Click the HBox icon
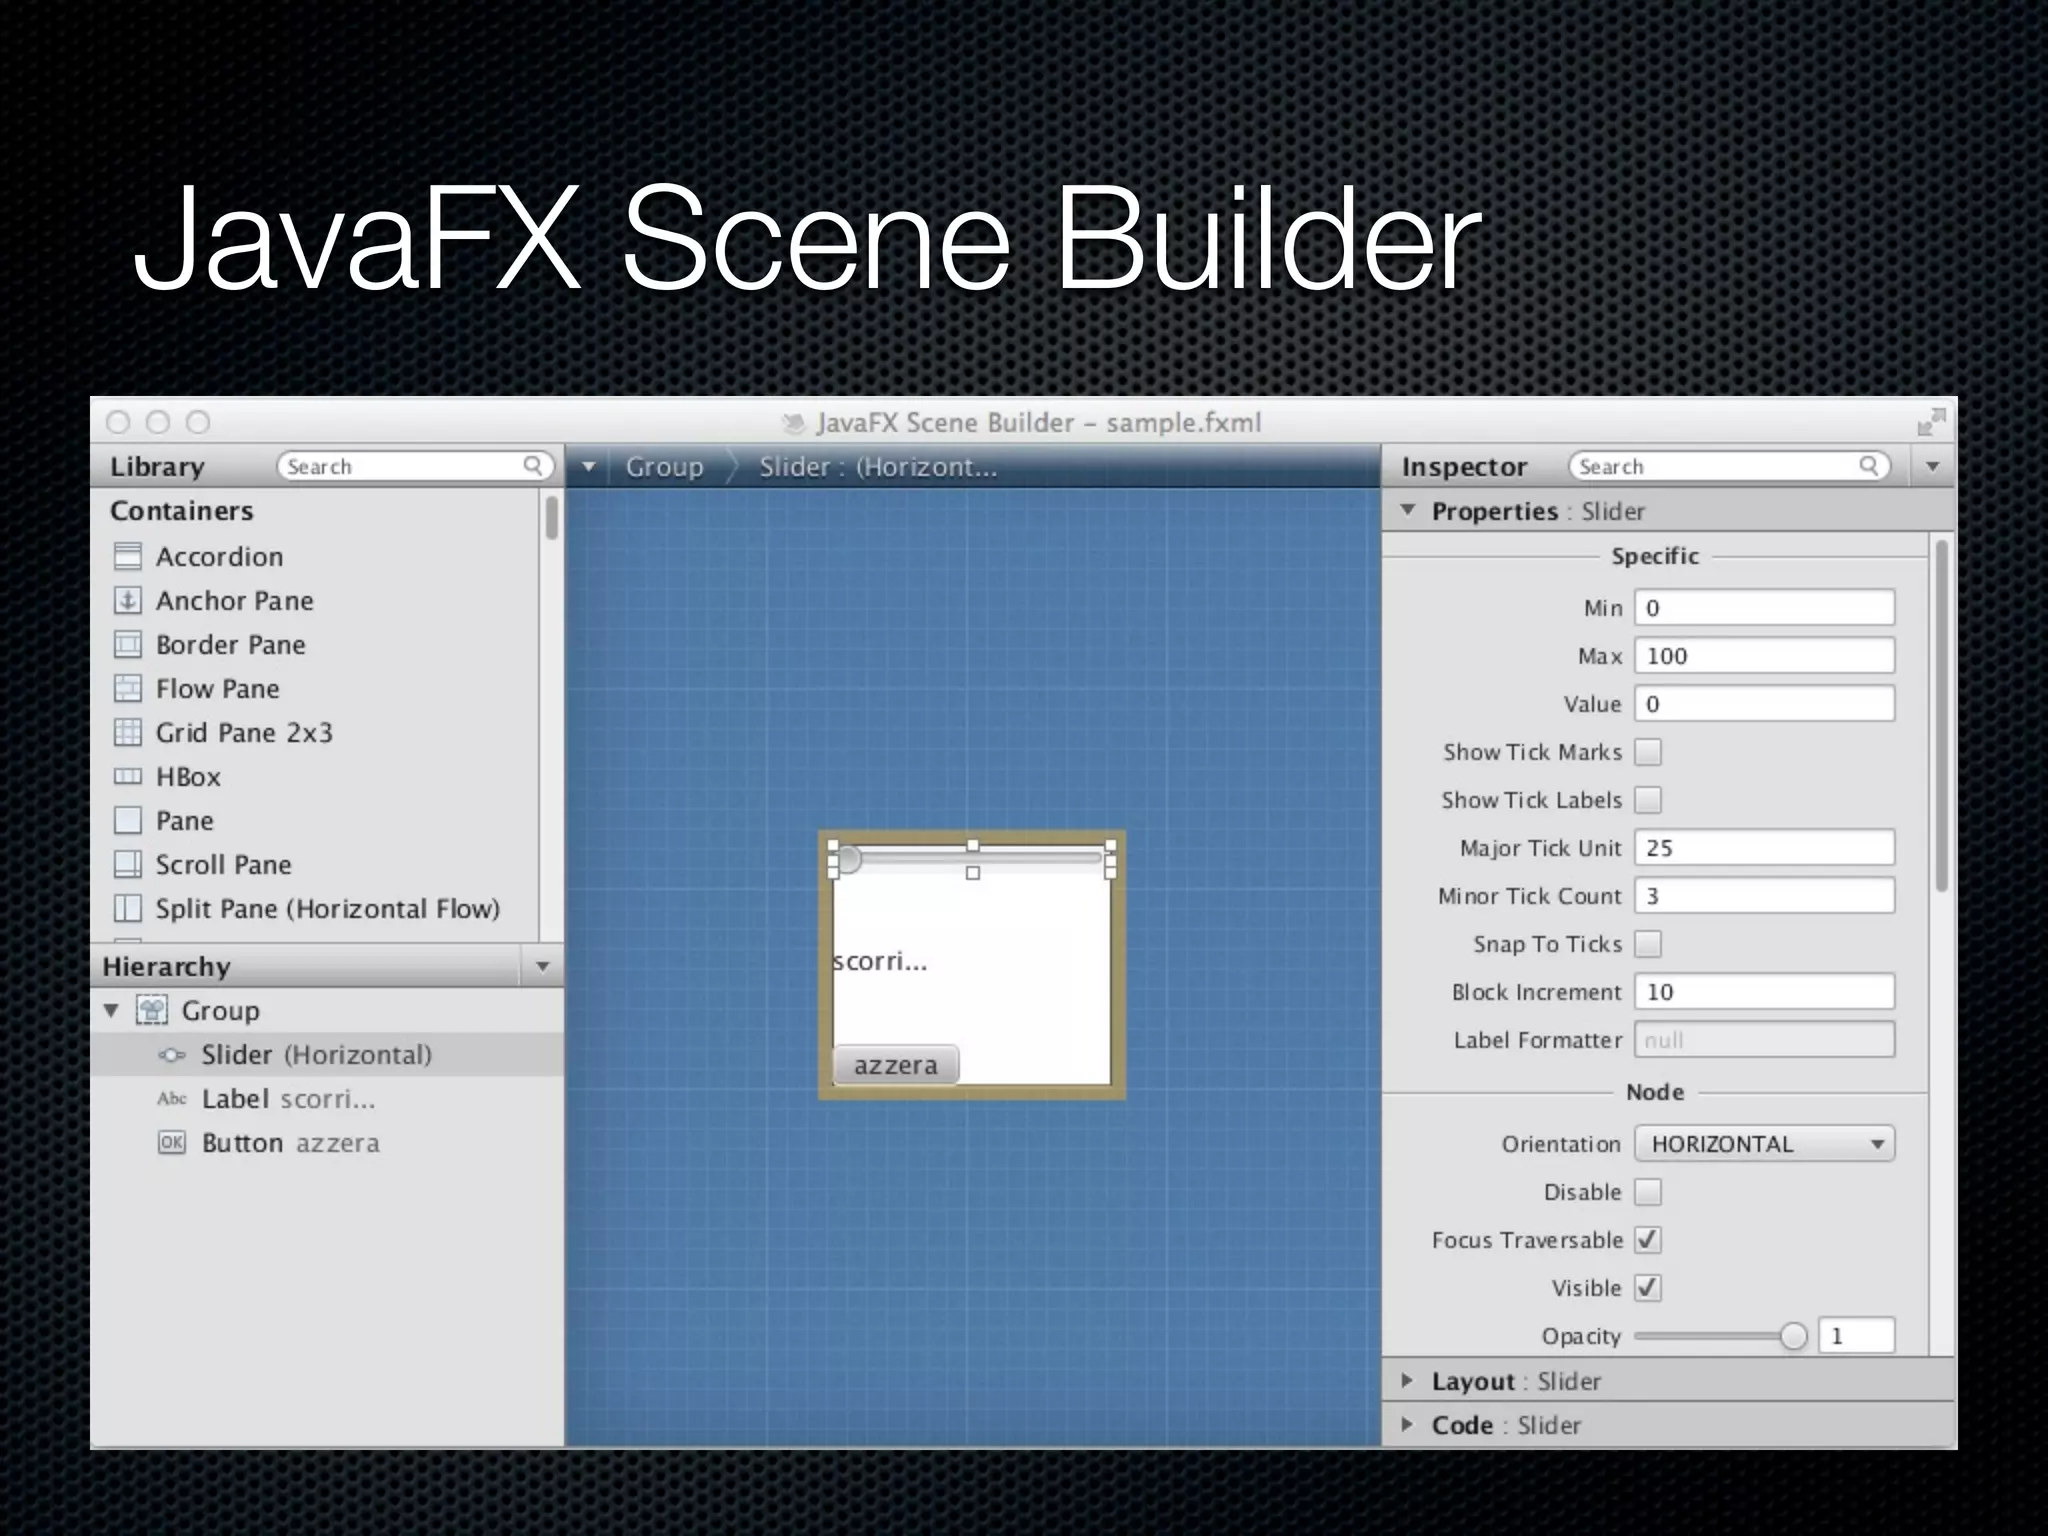Image resolution: width=2048 pixels, height=1536 pixels. point(128,776)
